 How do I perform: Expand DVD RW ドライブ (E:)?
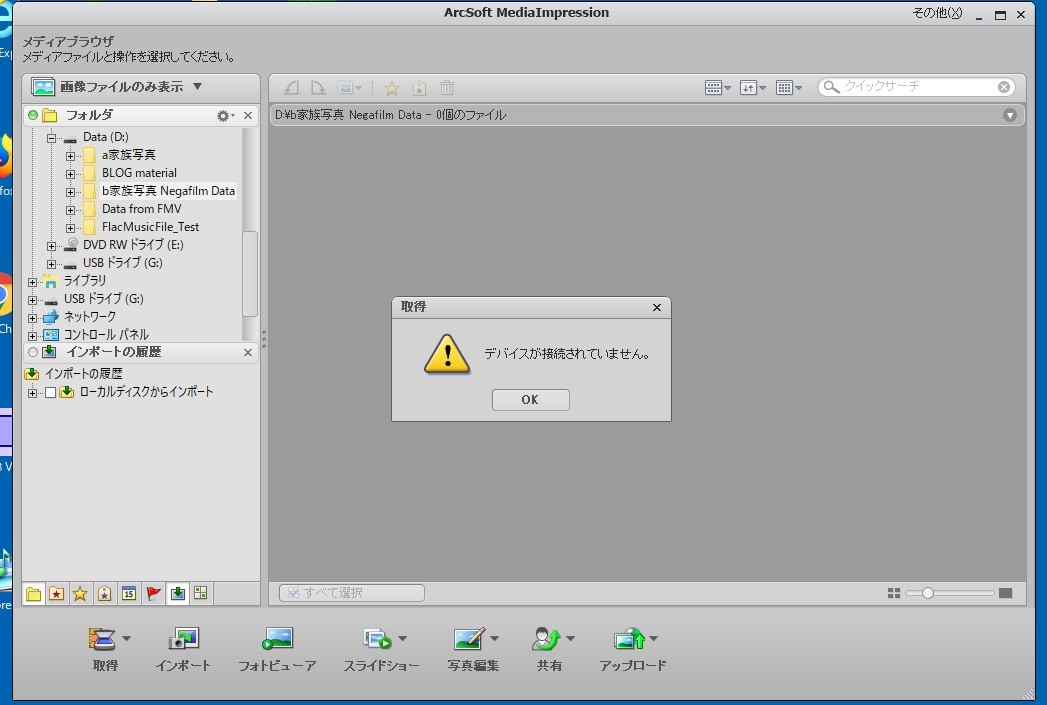(51, 246)
